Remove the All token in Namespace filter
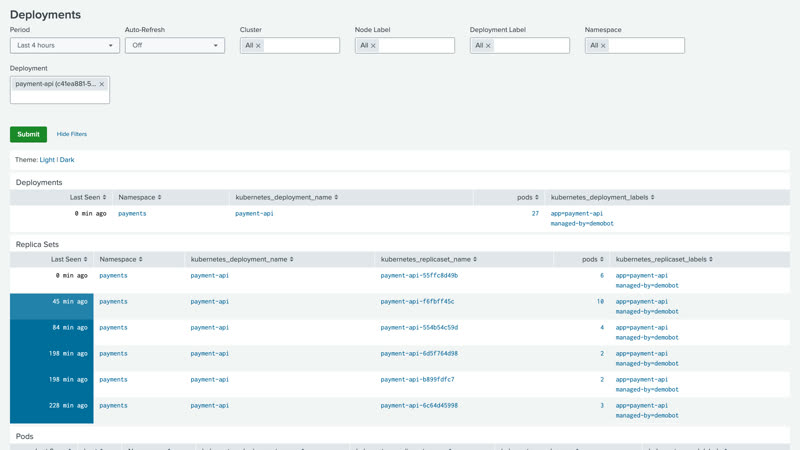Image resolution: width=800 pixels, height=450 pixels. point(603,46)
